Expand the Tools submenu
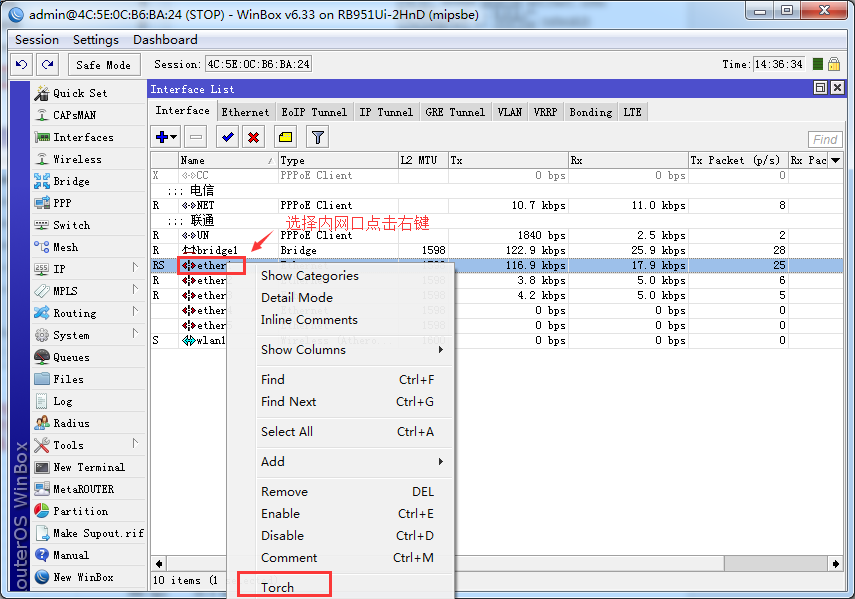This screenshot has height=599, width=855. tap(135, 443)
